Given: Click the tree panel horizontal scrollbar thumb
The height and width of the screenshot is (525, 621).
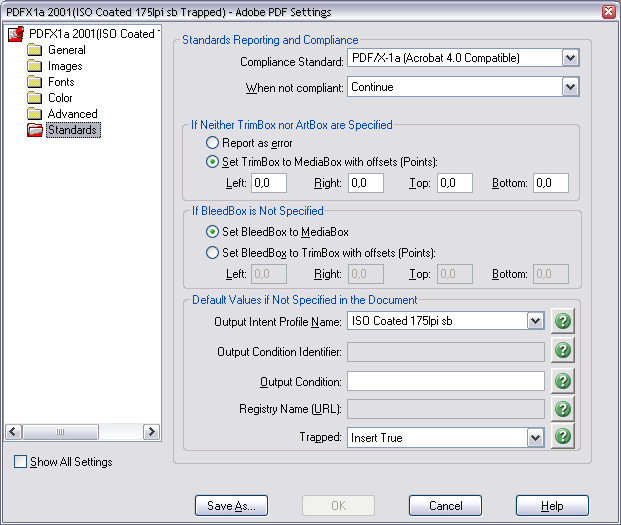Looking at the screenshot, I should tap(60, 432).
